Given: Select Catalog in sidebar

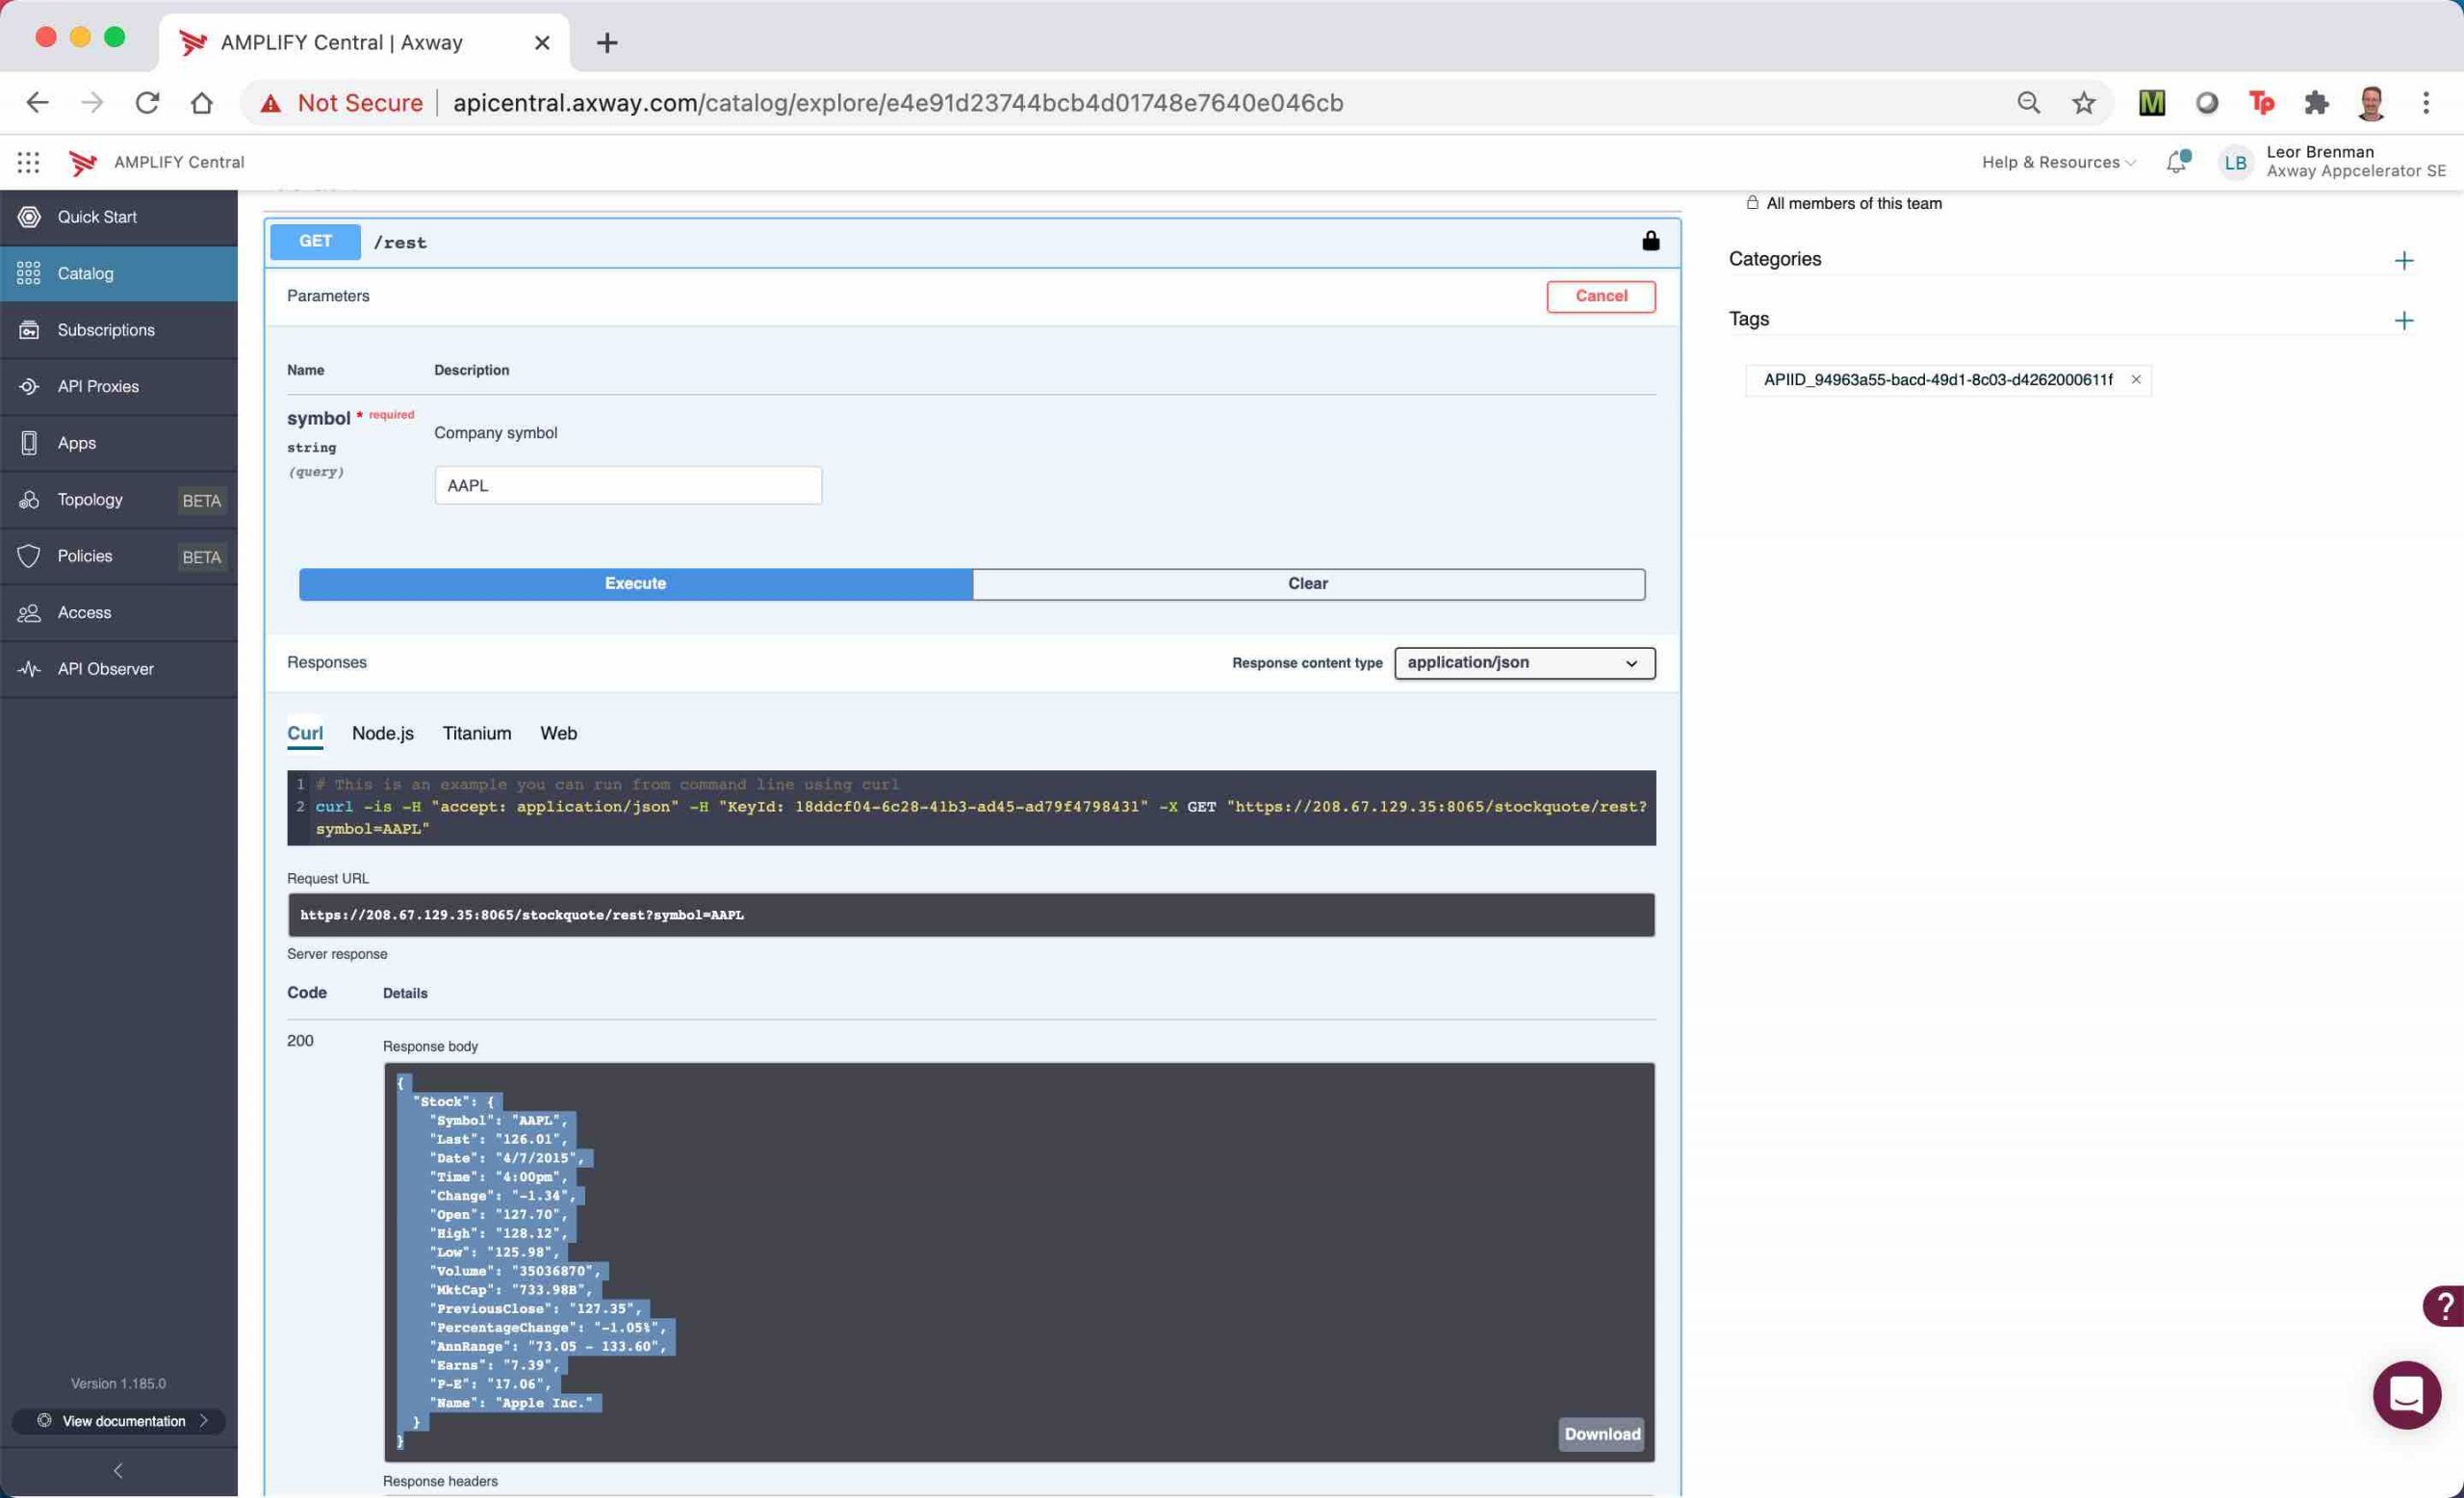Looking at the screenshot, I should tap(119, 273).
